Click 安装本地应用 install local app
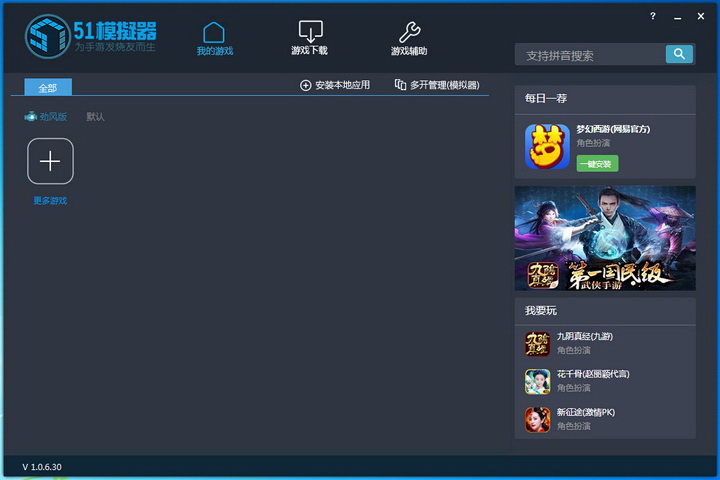 [335, 85]
